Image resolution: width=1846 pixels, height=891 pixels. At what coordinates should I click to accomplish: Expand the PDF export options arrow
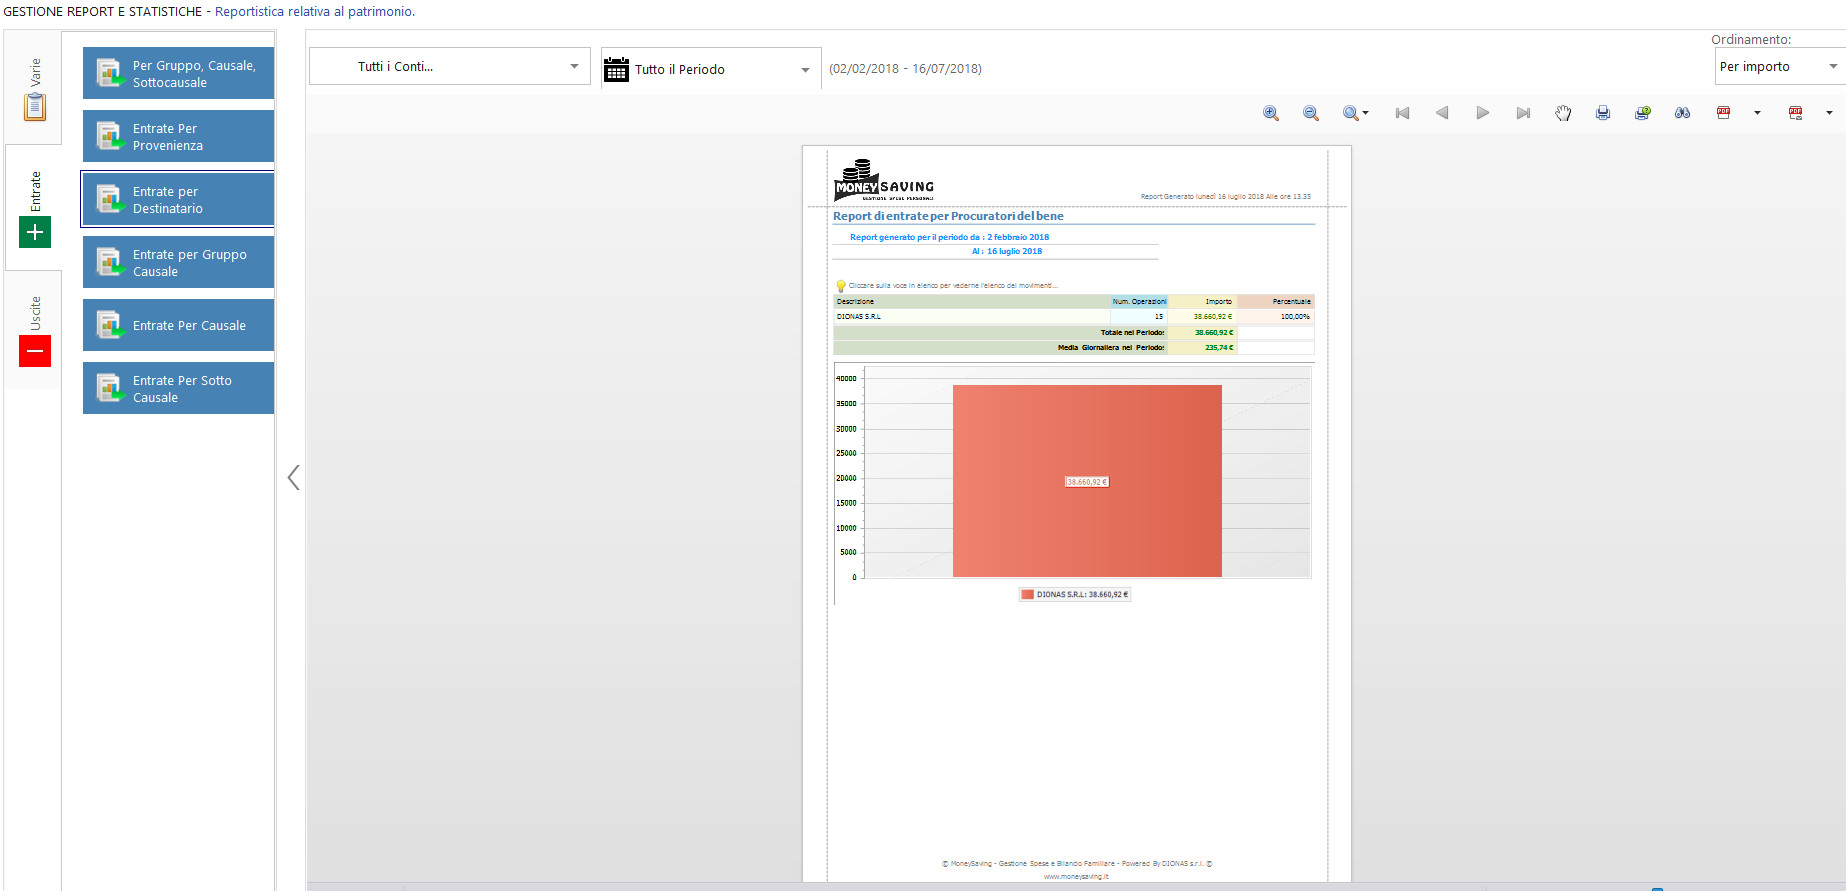tap(1757, 113)
